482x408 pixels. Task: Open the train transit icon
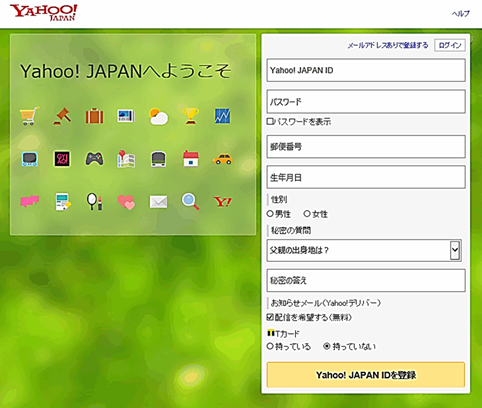tap(158, 159)
